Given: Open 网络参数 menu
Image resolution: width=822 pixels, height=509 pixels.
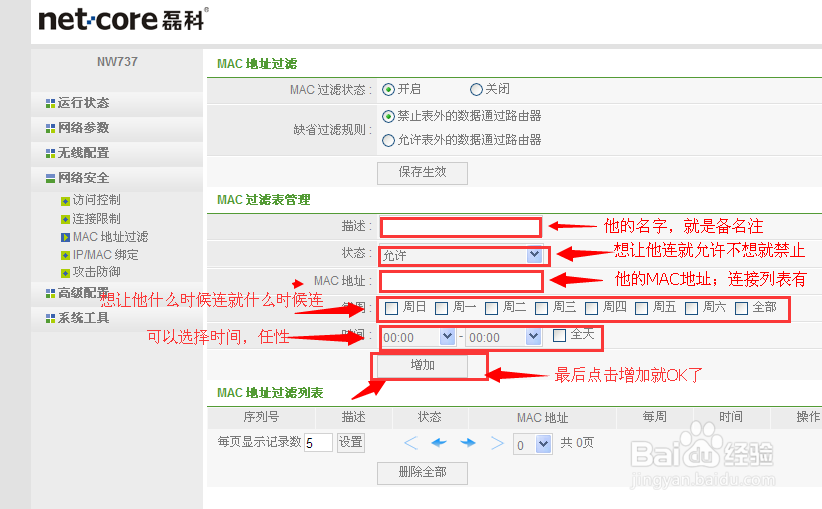Looking at the screenshot, I should 83,128.
